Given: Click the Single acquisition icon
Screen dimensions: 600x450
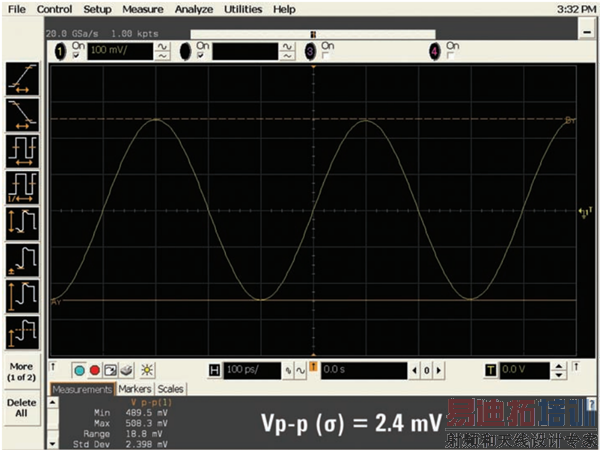Looking at the screenshot, I should (110, 370).
